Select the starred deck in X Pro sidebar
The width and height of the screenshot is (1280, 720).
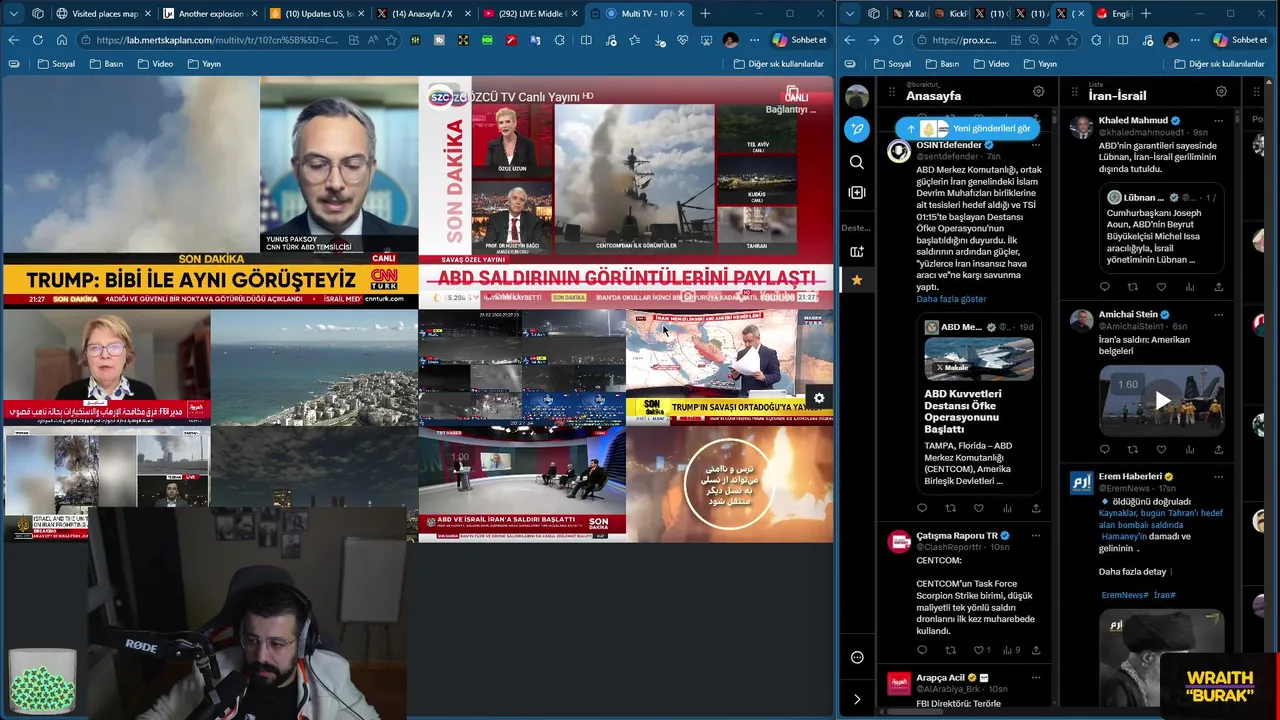pos(857,280)
